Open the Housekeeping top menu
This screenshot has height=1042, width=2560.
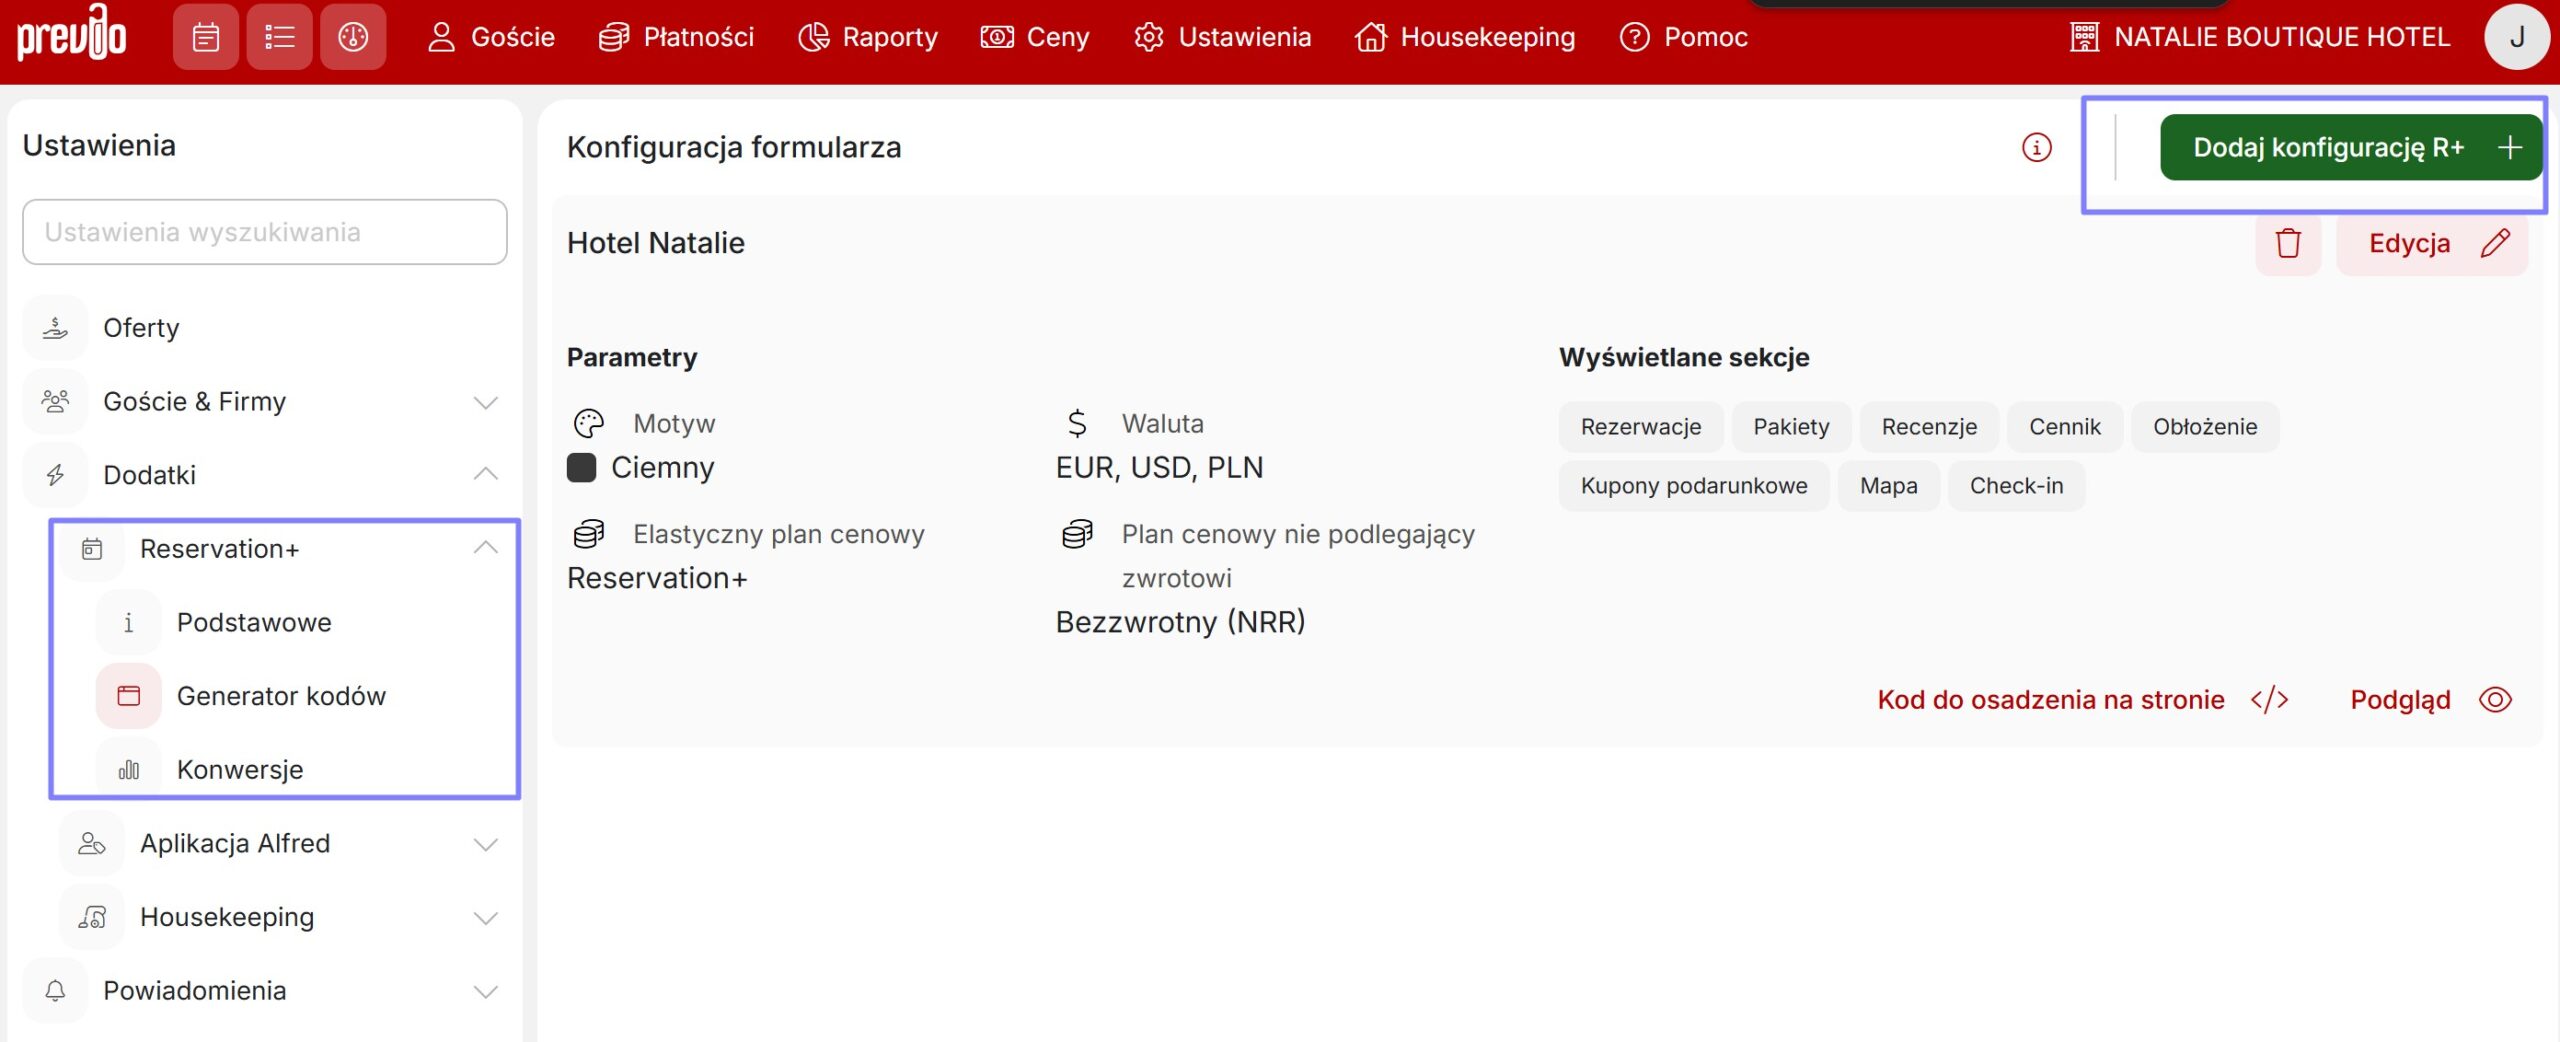tap(1465, 37)
